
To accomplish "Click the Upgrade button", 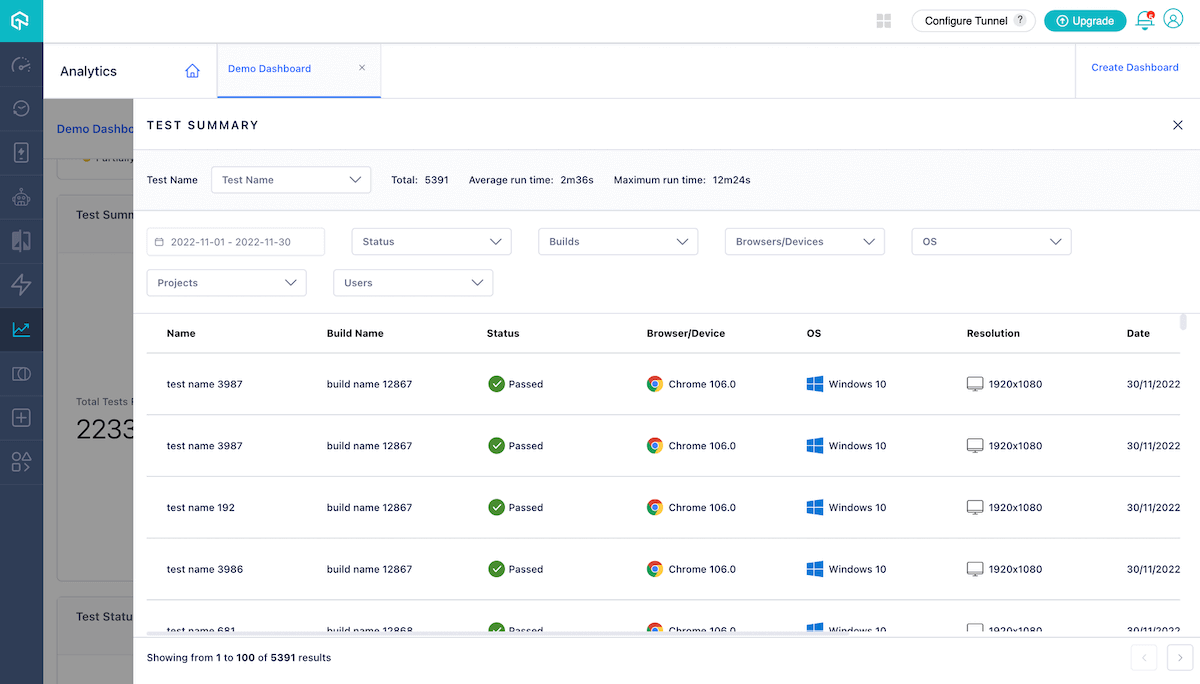I will [1085, 21].
